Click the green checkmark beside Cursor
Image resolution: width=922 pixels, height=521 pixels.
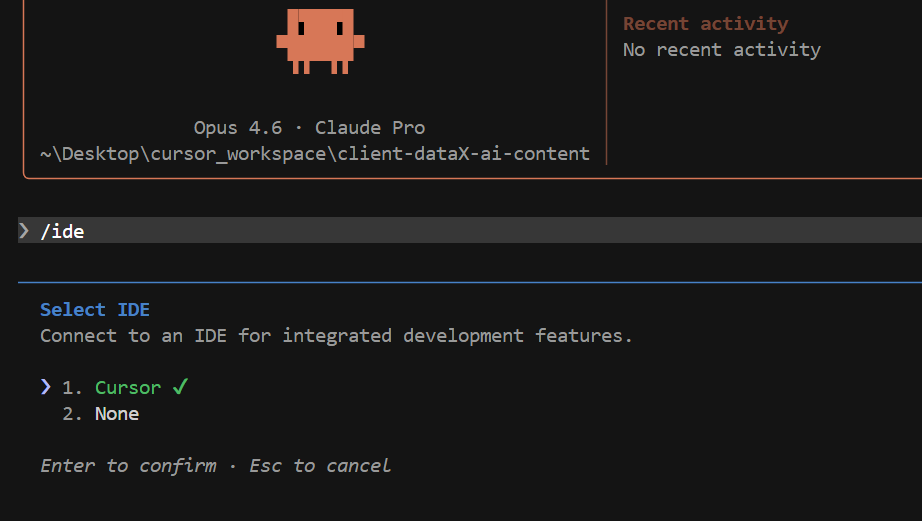(180, 387)
